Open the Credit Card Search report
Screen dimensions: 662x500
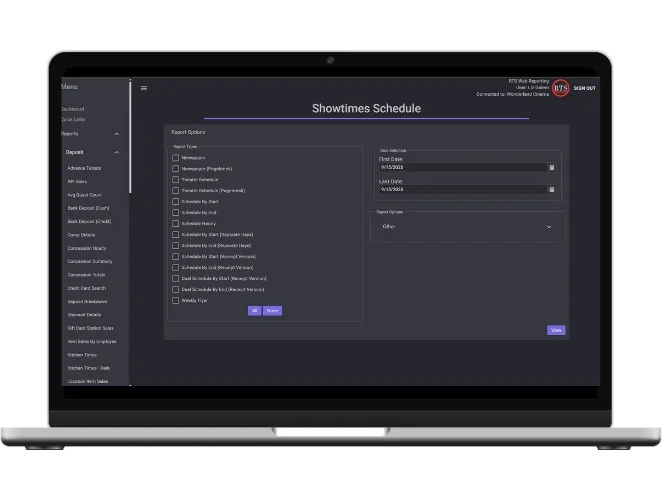[x=87, y=288]
